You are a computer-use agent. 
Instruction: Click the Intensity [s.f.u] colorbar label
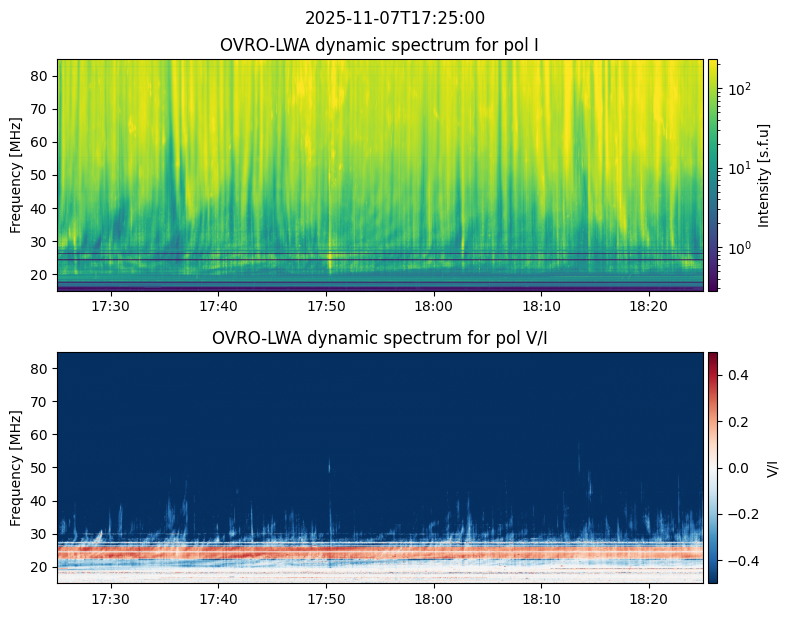[765, 175]
